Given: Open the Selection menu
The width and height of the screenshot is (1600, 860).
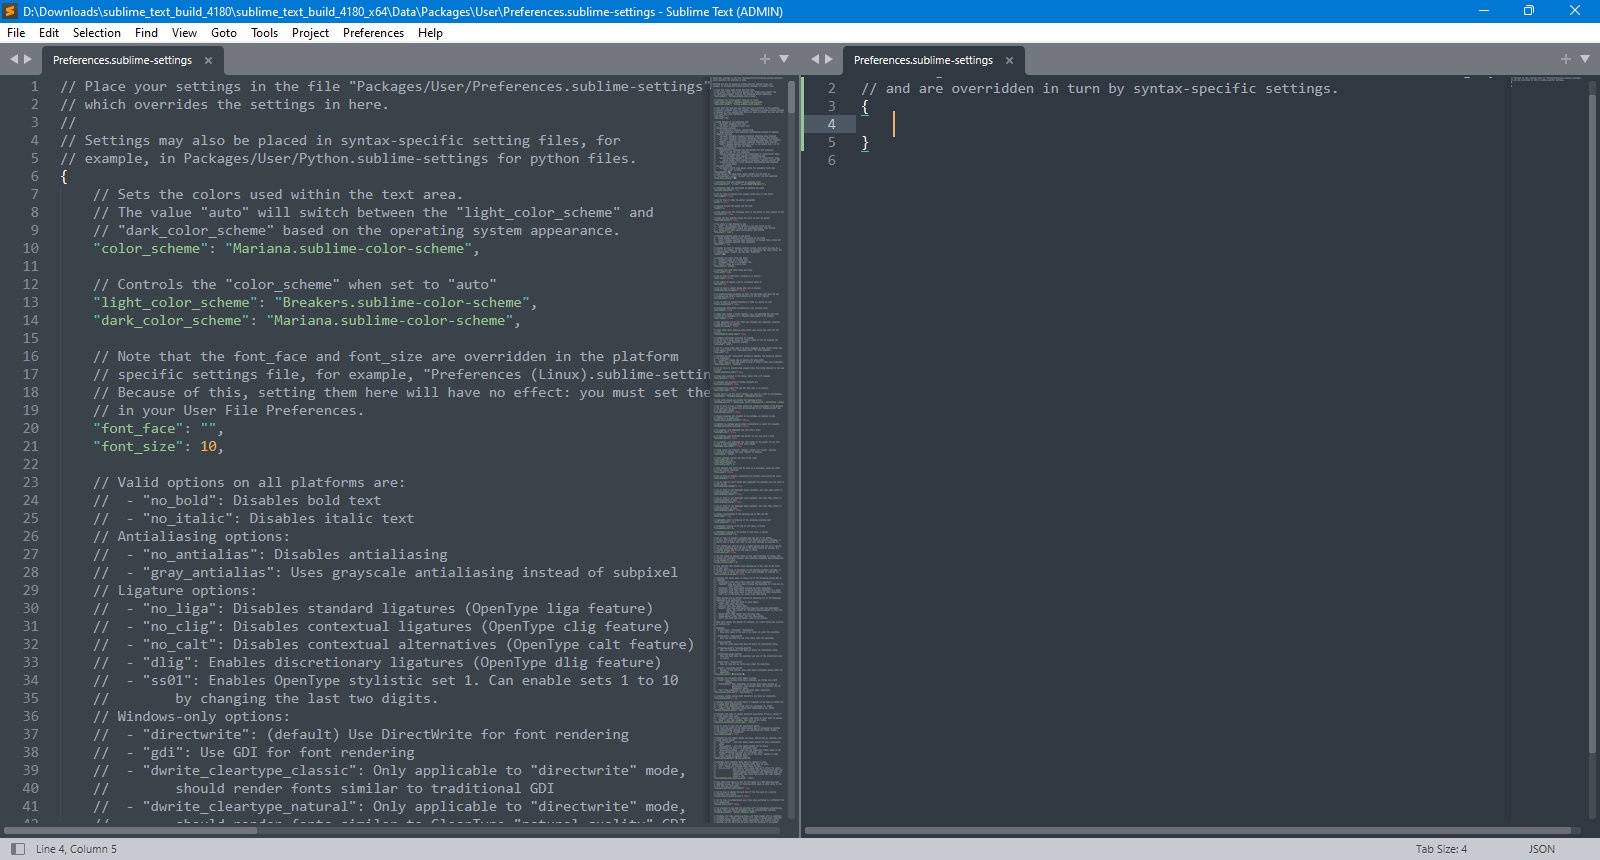Looking at the screenshot, I should coord(97,33).
